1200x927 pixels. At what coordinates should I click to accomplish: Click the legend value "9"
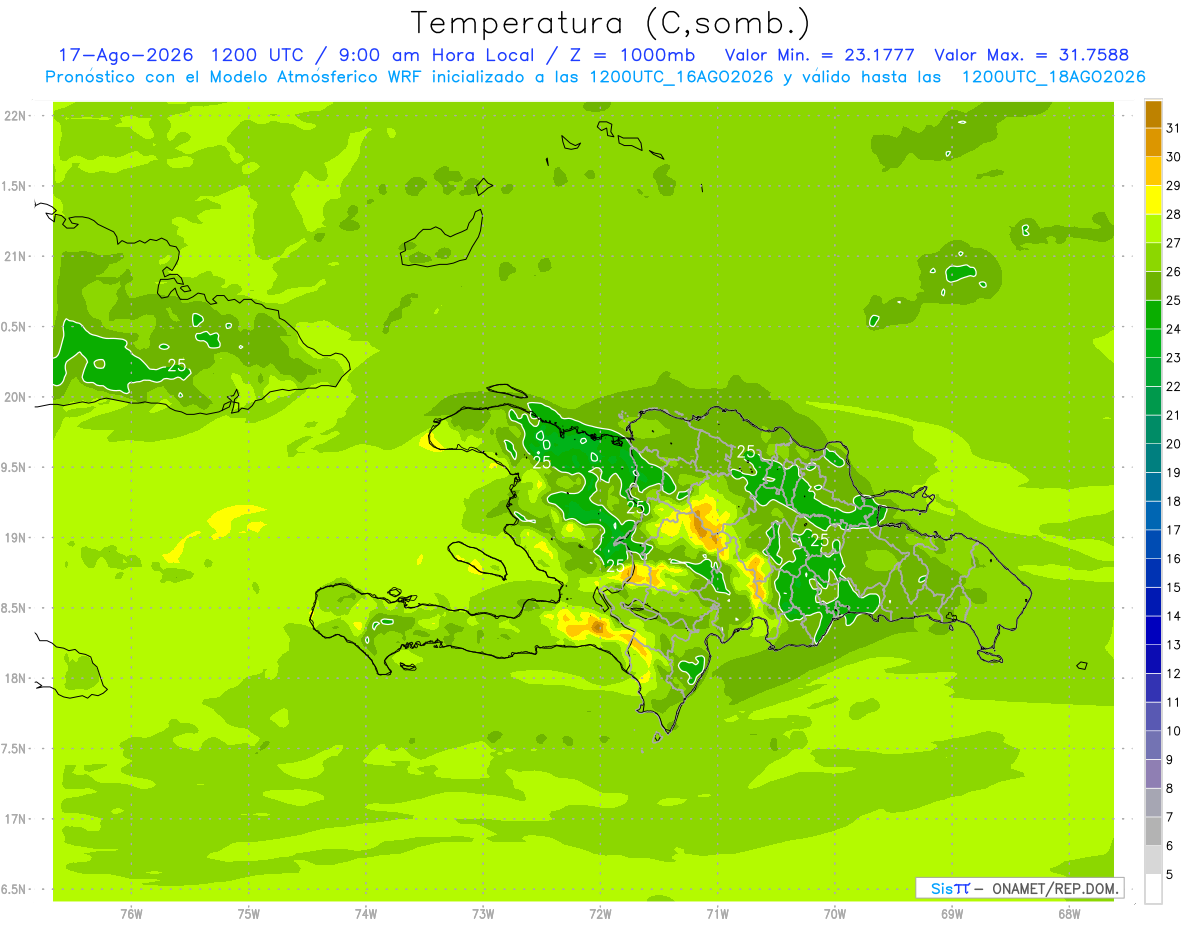click(1170, 760)
